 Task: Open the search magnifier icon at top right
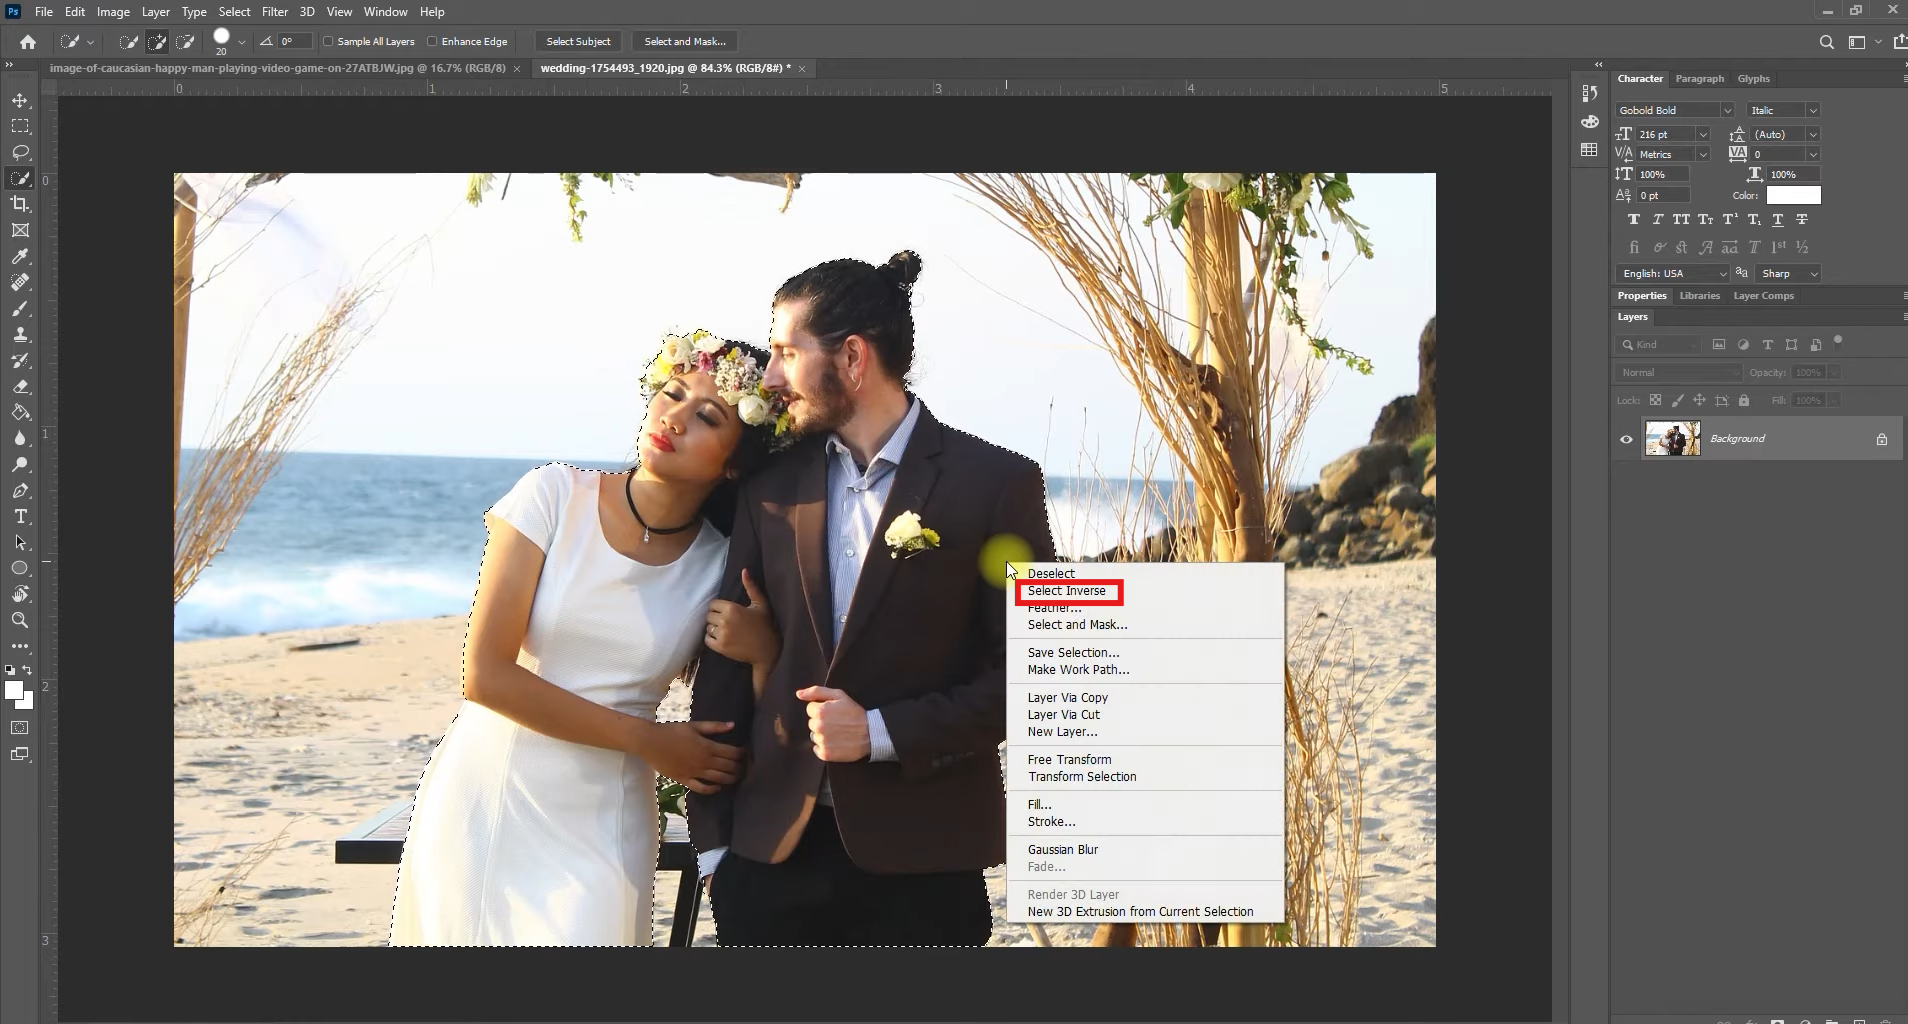pyautogui.click(x=1826, y=42)
